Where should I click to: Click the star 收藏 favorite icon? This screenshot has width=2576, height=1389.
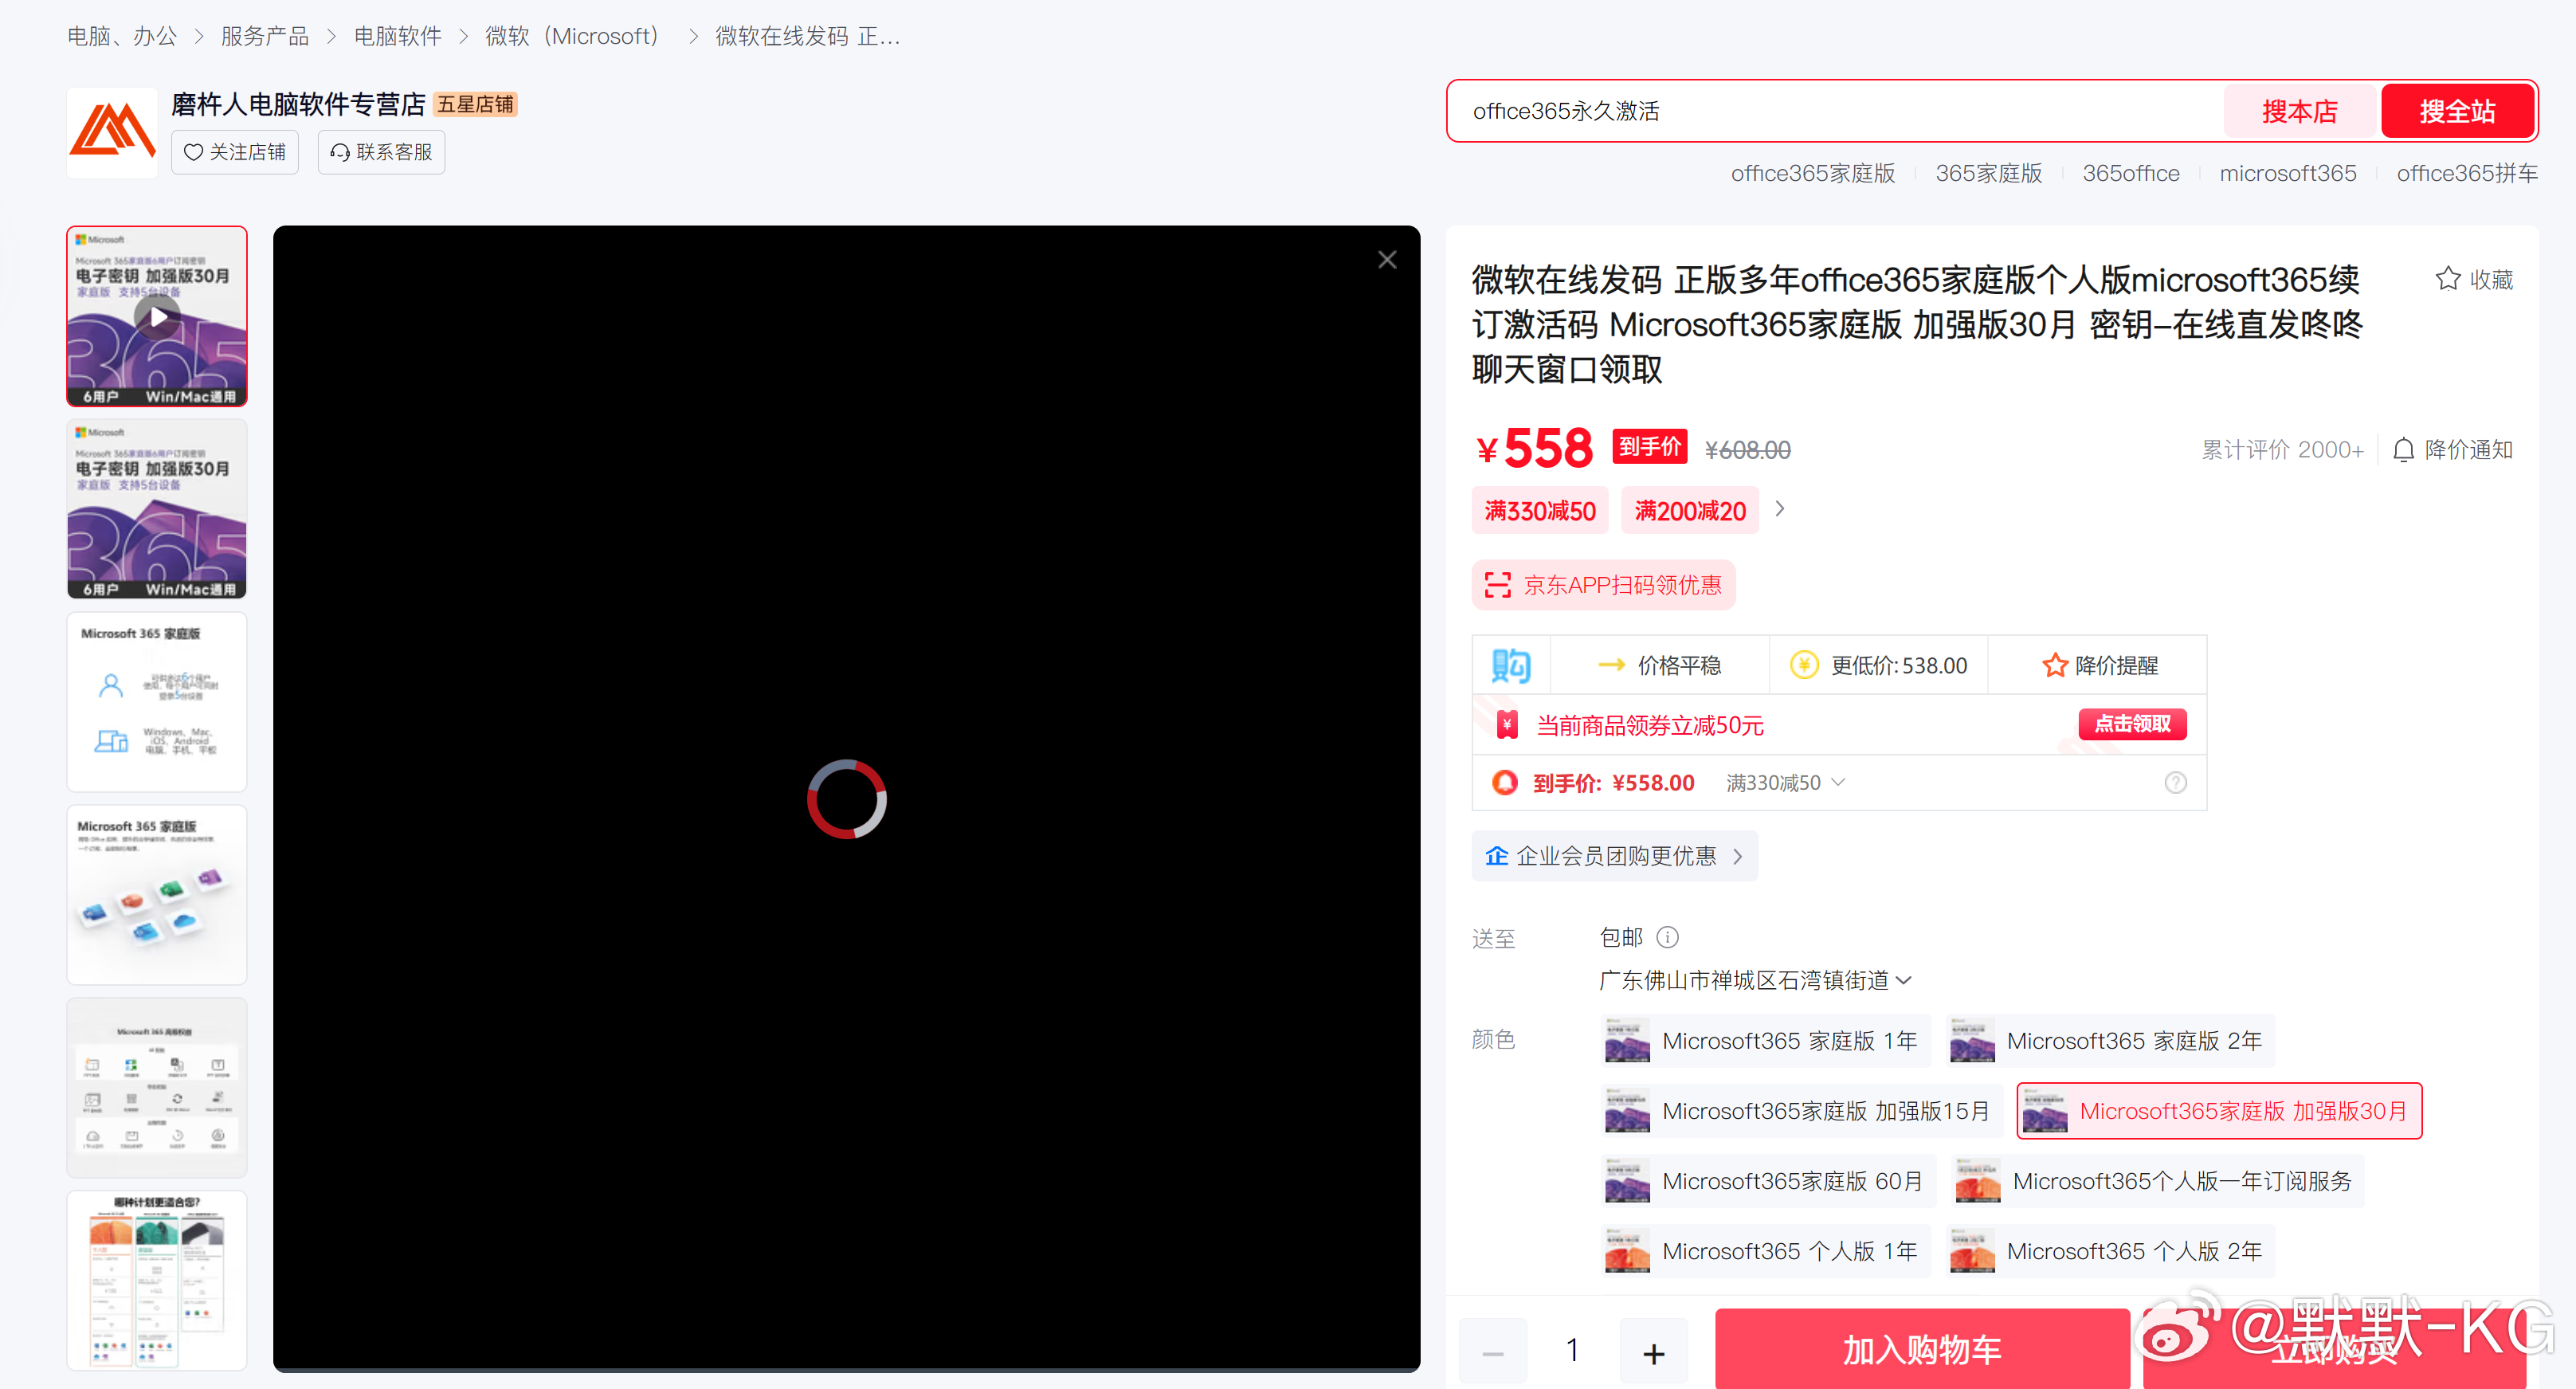(x=2447, y=279)
